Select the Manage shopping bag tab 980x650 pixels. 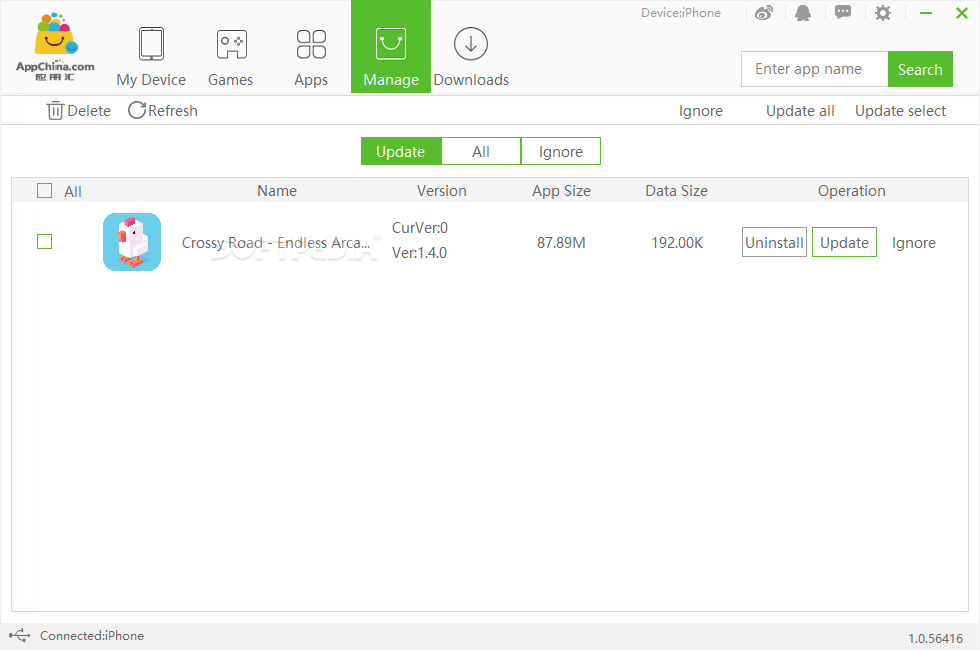(x=391, y=47)
